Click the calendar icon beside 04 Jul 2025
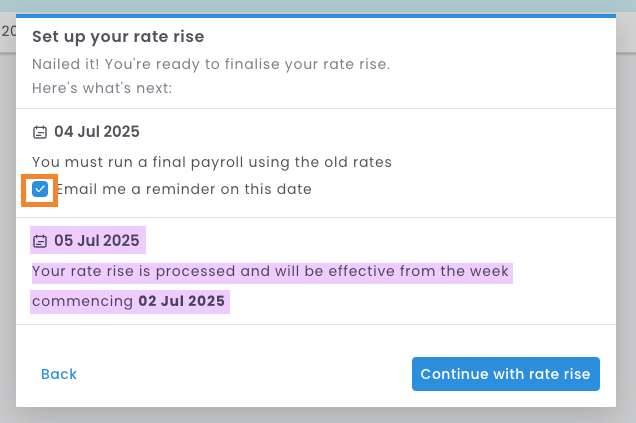 pos(40,132)
